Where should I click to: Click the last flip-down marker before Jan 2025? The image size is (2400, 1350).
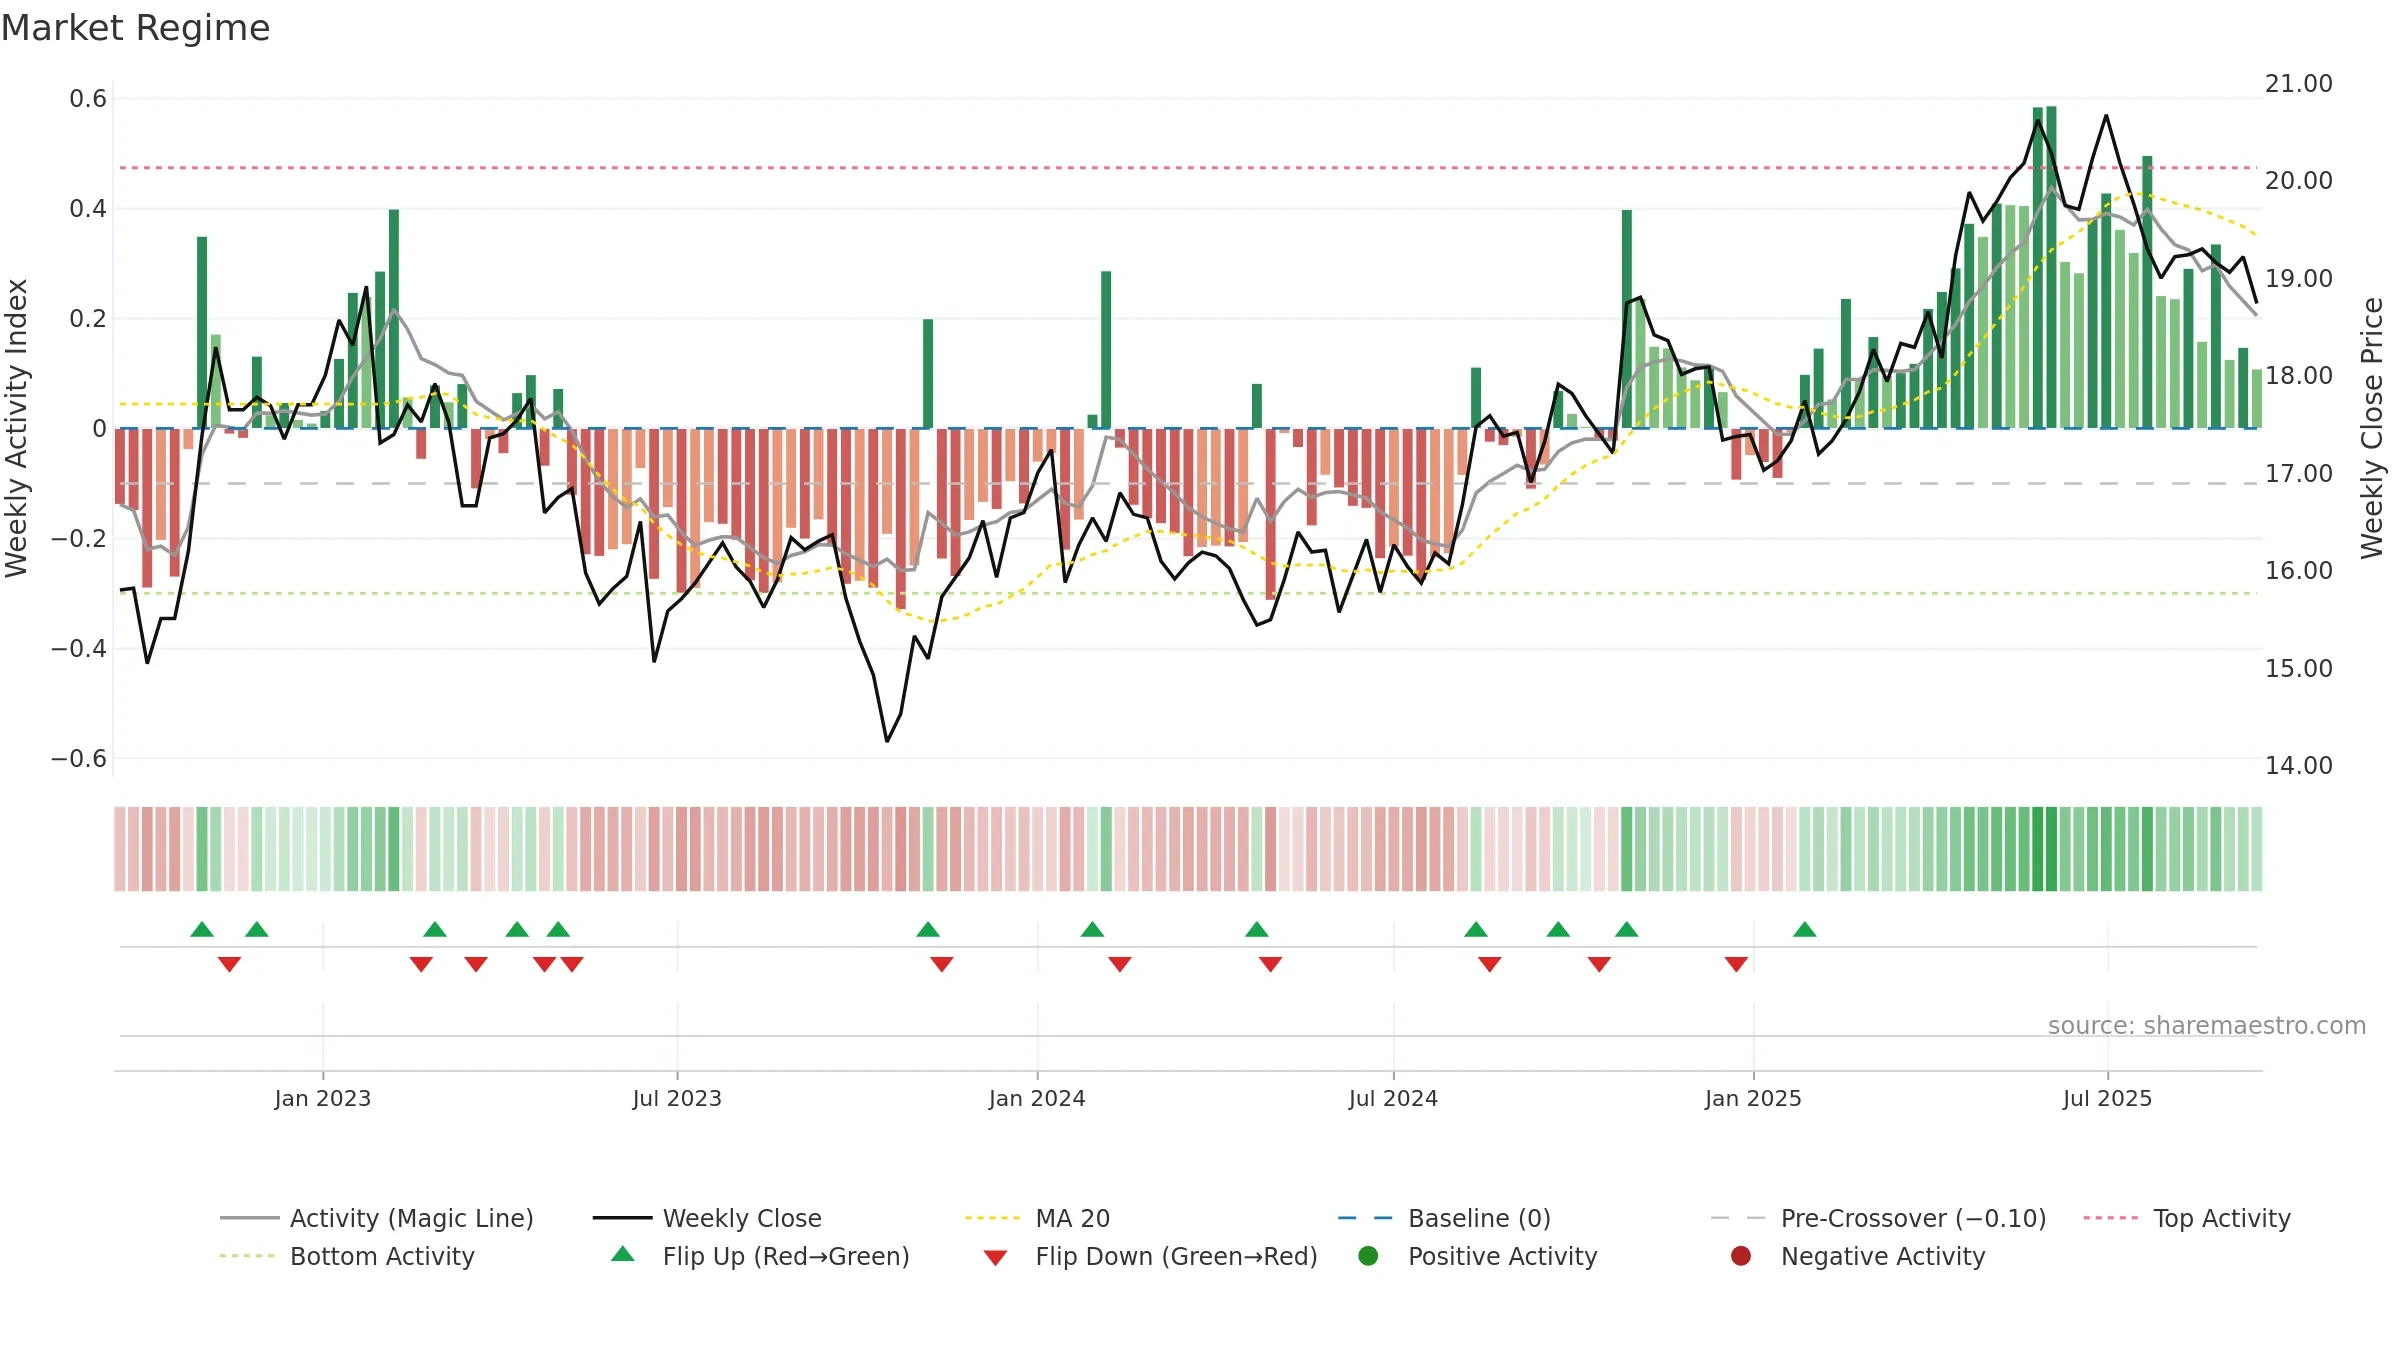click(1736, 964)
